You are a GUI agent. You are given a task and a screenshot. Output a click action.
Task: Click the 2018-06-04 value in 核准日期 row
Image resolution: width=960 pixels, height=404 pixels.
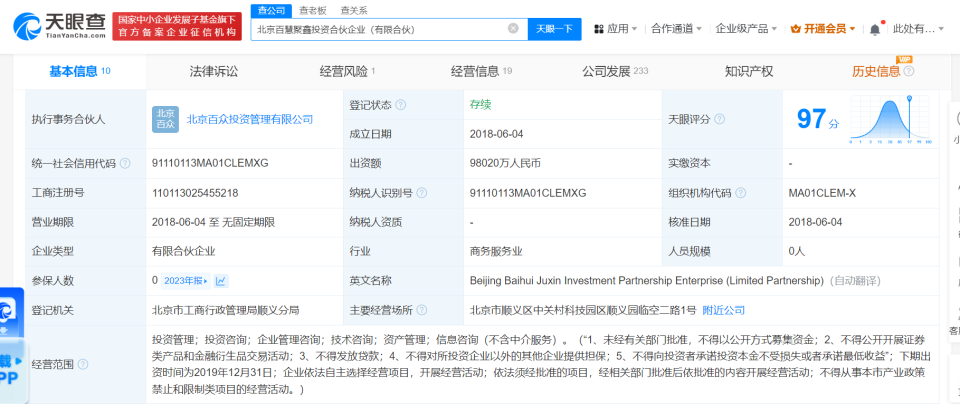click(x=816, y=222)
